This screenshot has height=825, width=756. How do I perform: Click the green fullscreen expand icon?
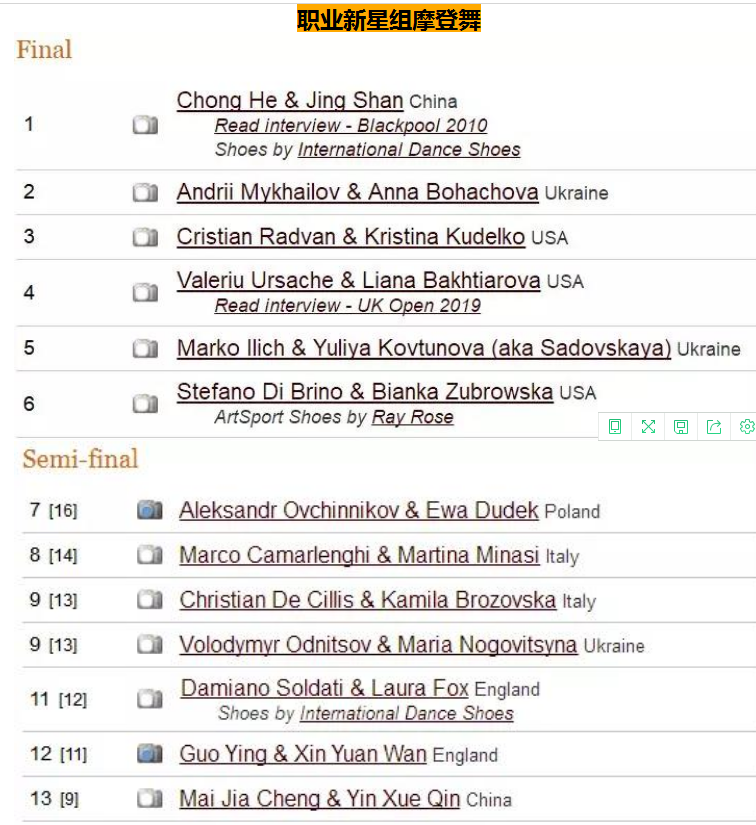coord(648,426)
